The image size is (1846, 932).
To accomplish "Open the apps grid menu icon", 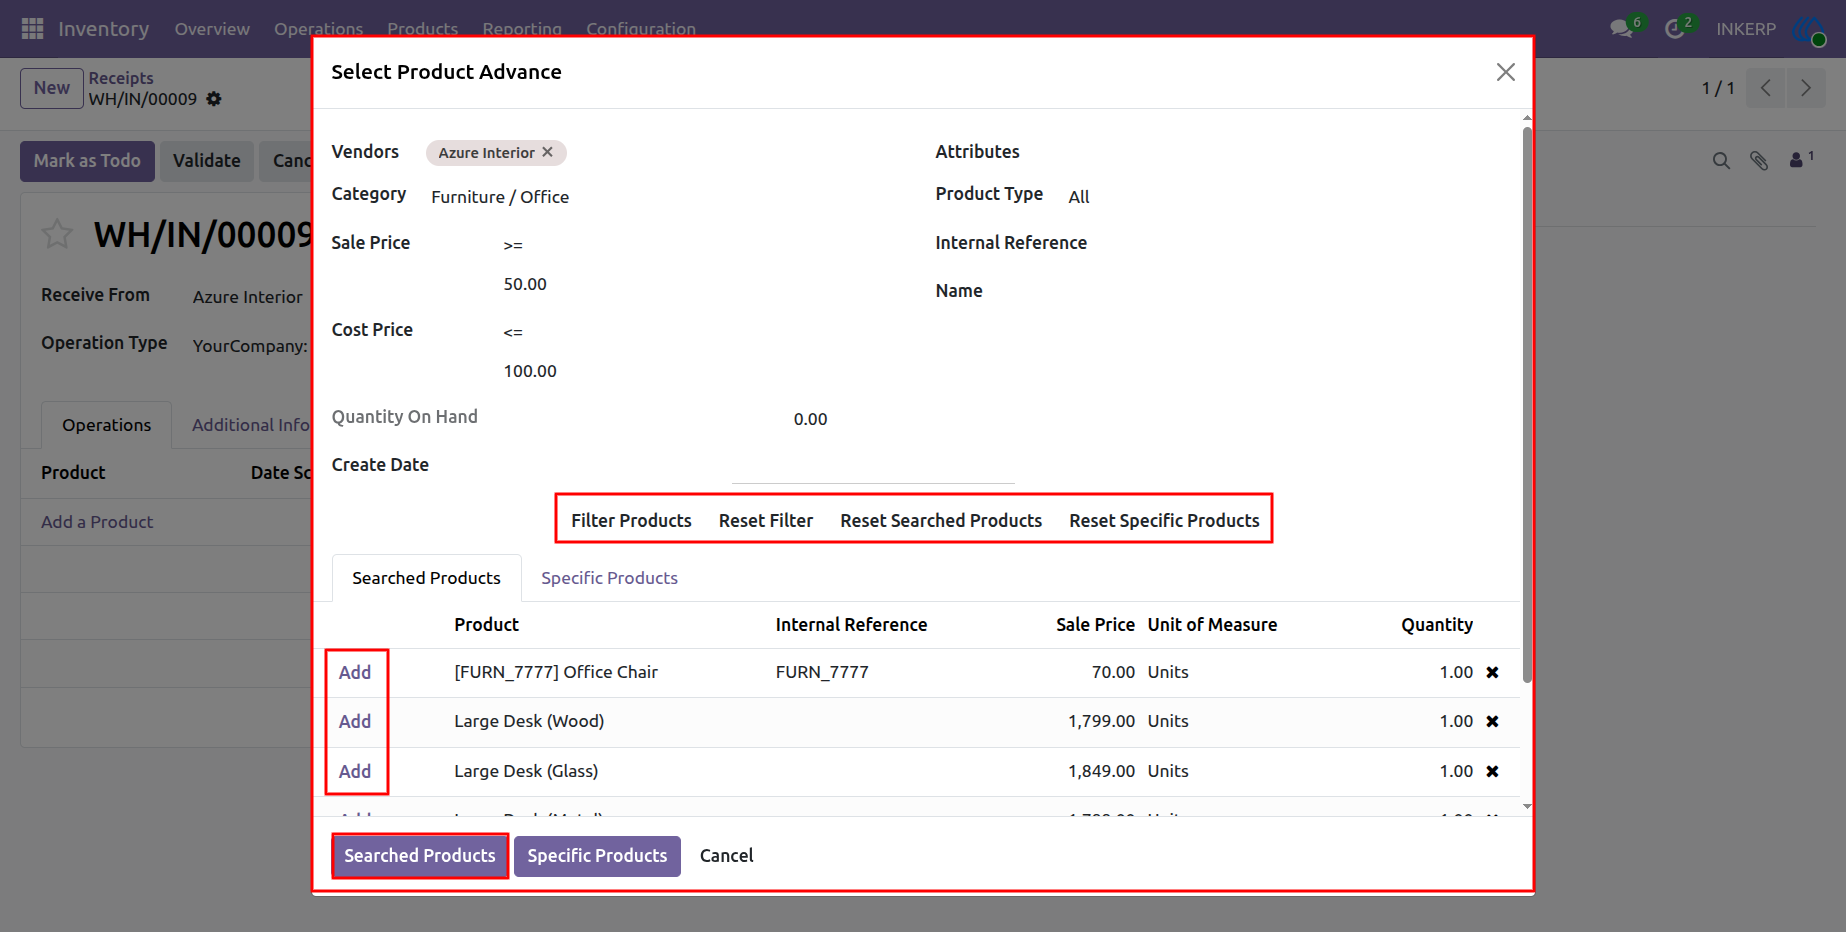I will tap(32, 29).
